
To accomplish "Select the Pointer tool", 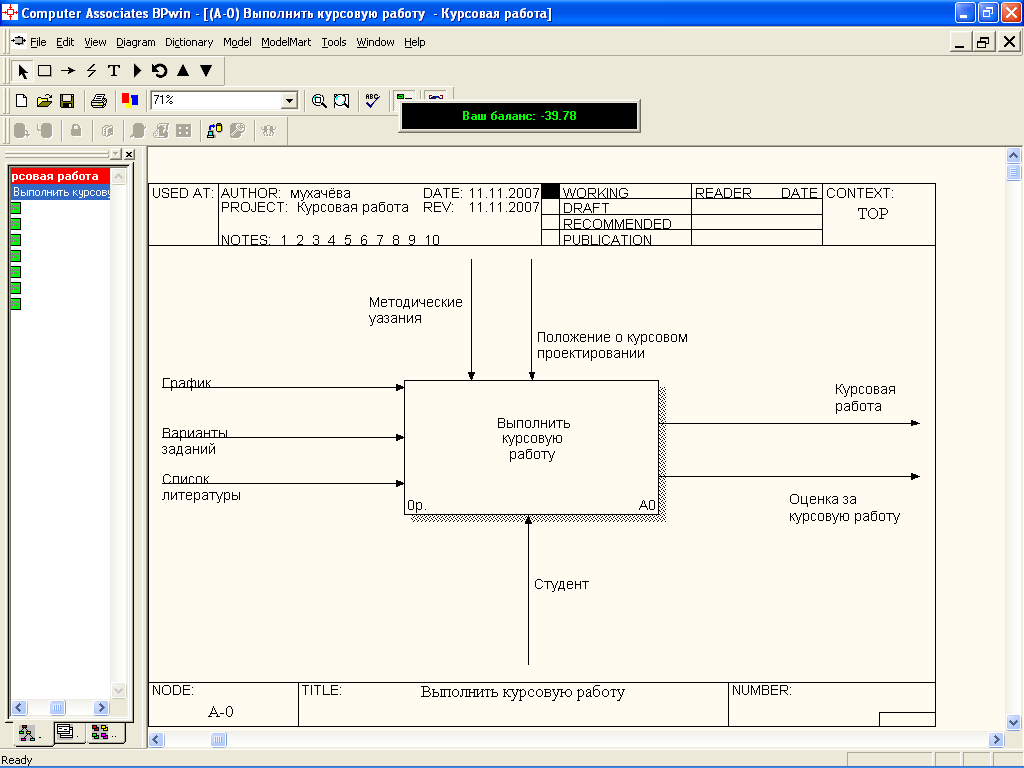I will 23,71.
